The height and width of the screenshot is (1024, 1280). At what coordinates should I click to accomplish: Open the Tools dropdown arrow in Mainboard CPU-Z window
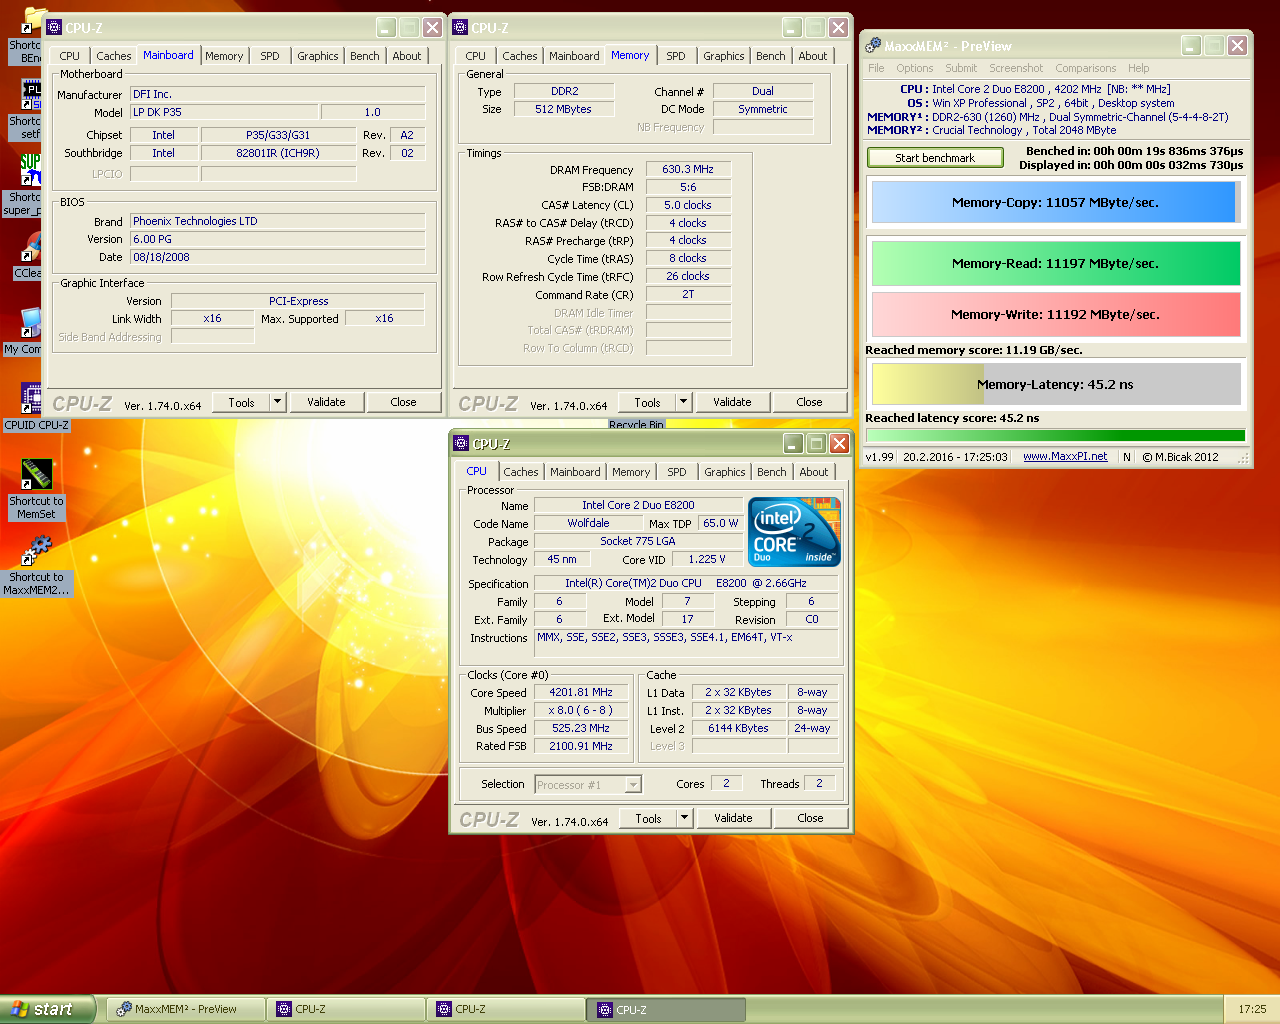(278, 402)
